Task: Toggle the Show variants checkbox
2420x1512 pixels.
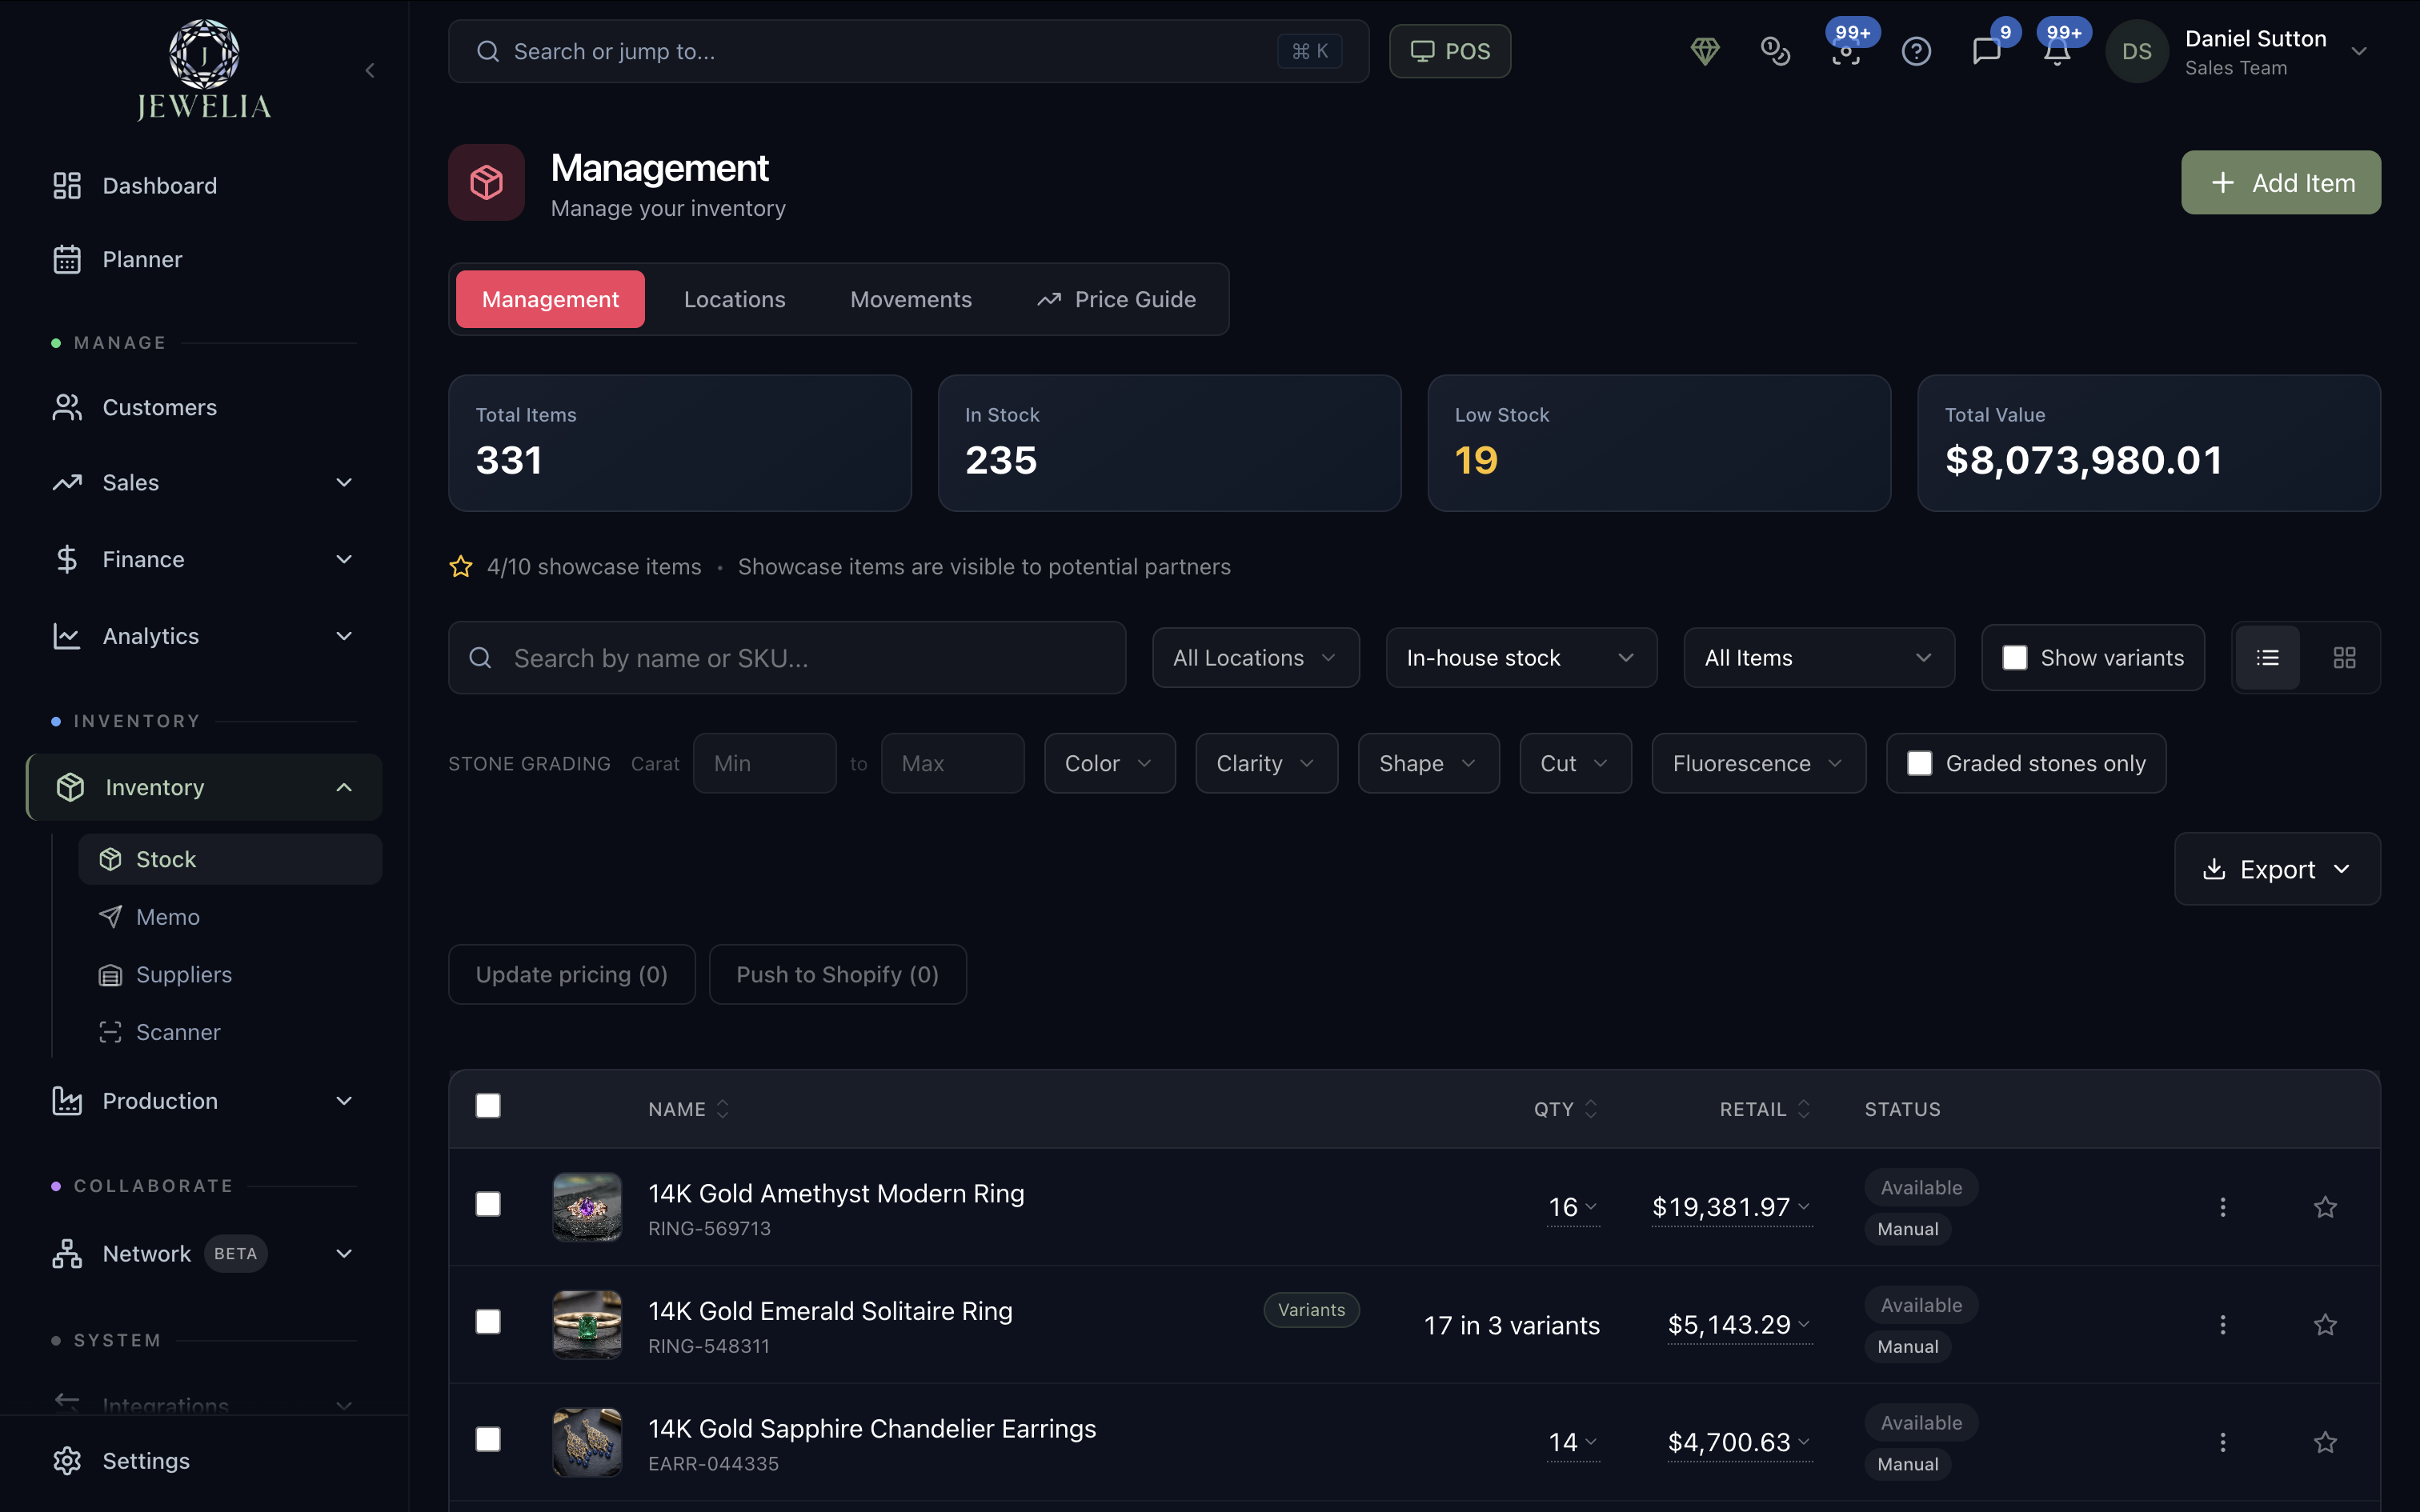Action: tap(2014, 657)
